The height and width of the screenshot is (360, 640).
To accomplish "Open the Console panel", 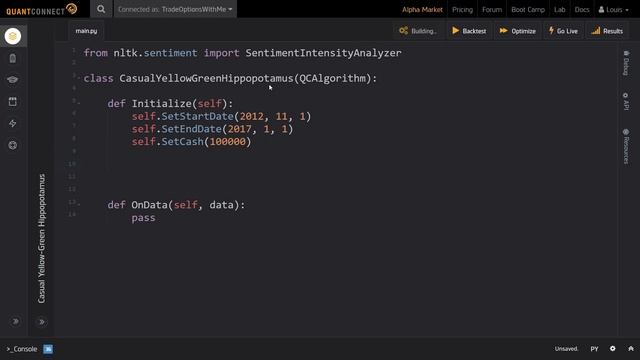I will (22, 349).
